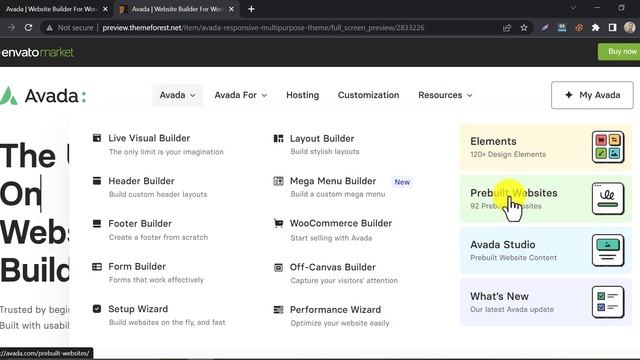Screen dimensions: 640x360
Task: Close the second browser tab
Action: (231, 9)
